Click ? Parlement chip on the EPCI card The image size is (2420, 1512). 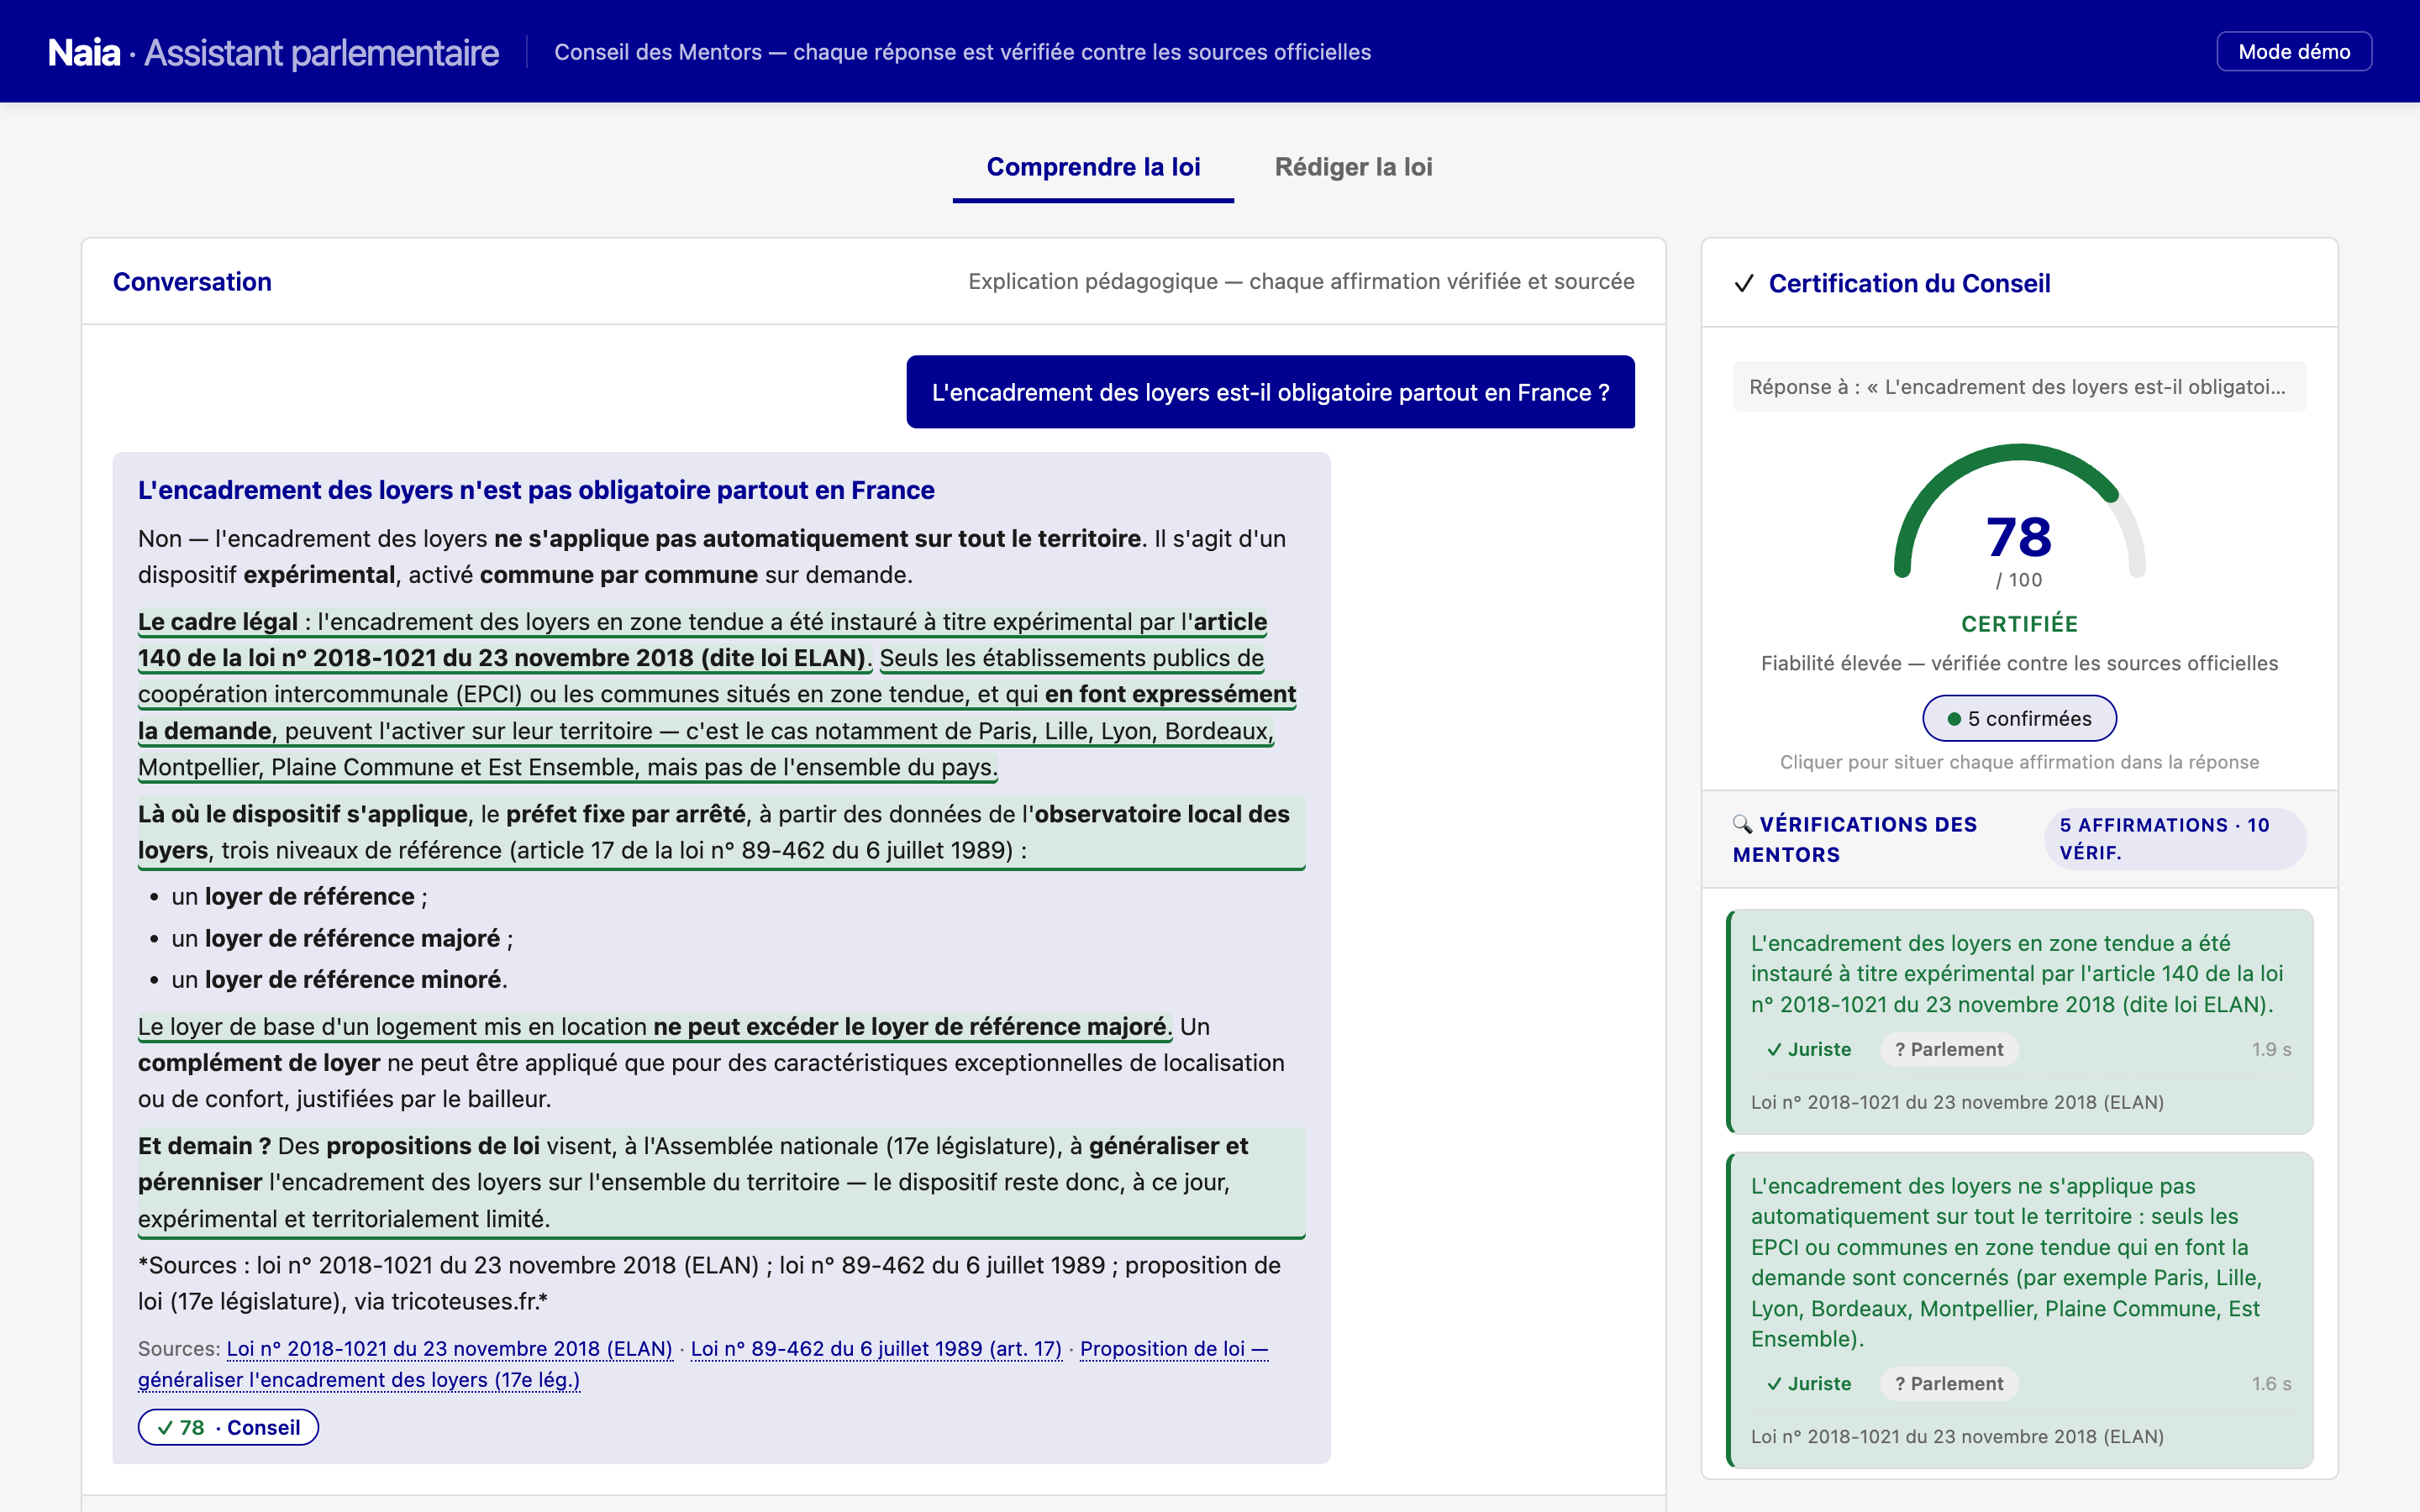coord(1949,1383)
